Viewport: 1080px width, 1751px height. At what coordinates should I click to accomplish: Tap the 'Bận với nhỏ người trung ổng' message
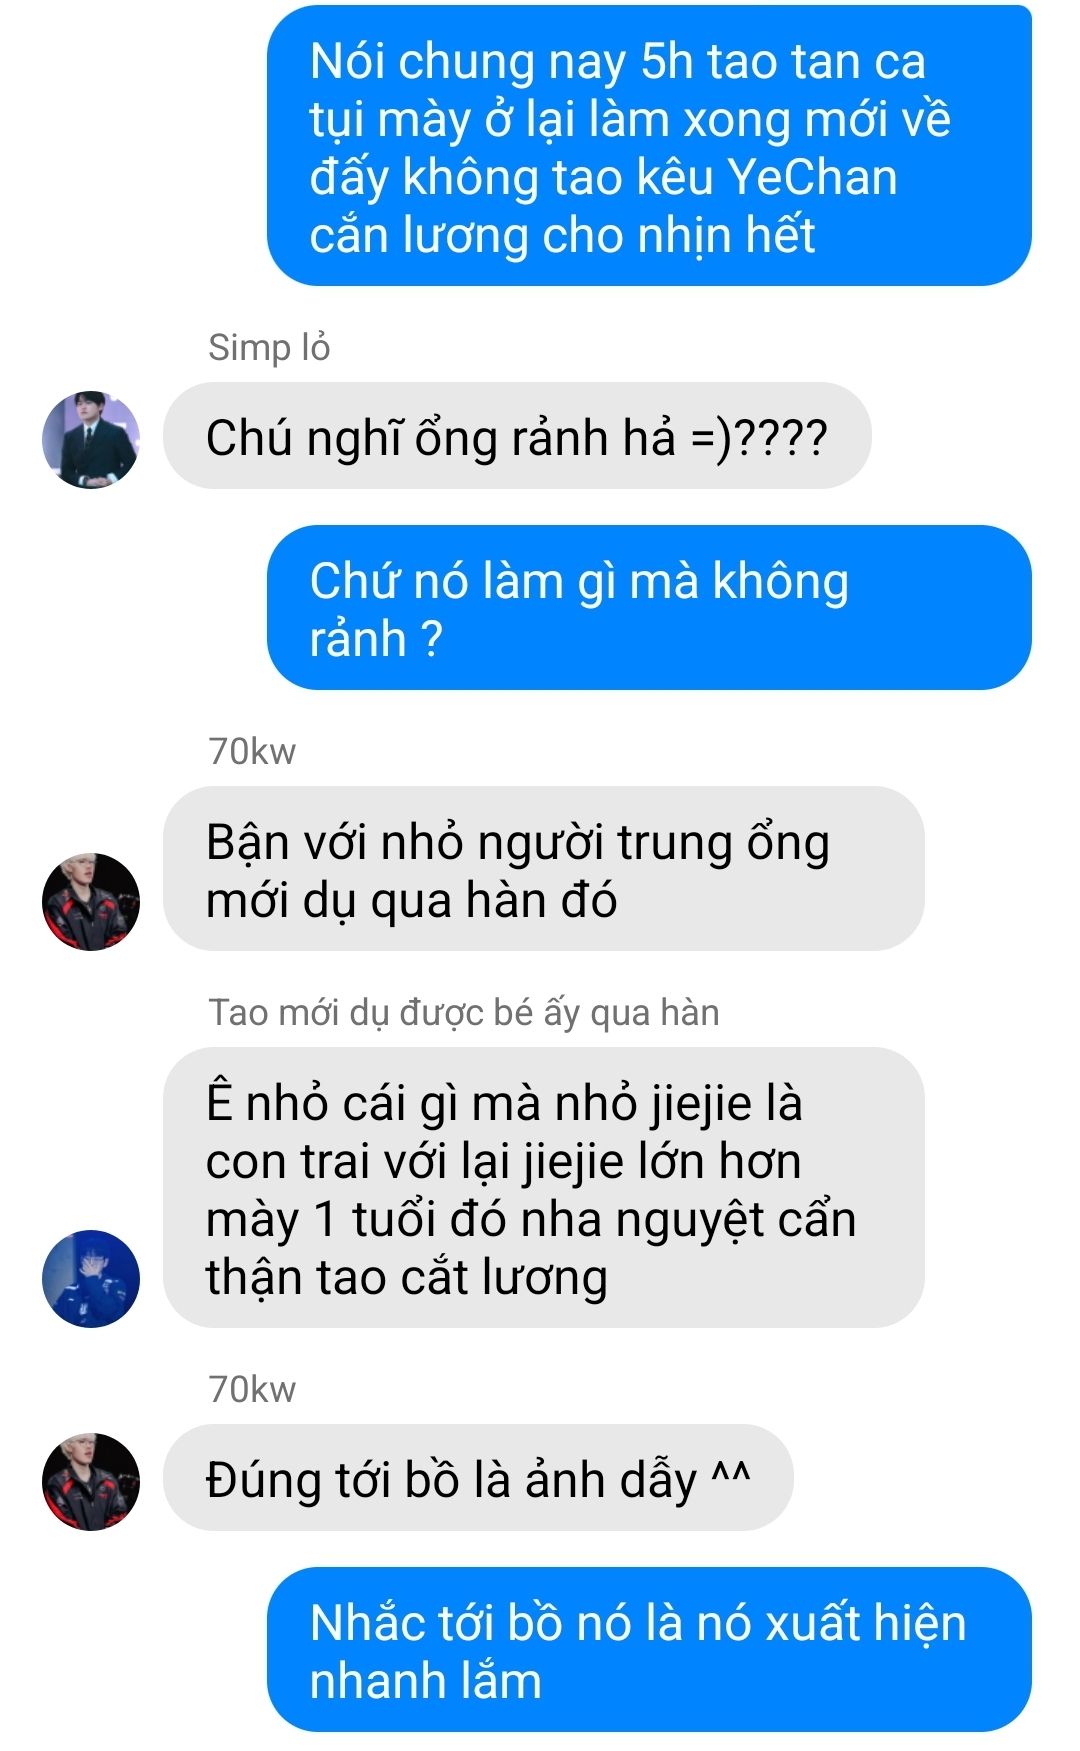click(x=543, y=869)
